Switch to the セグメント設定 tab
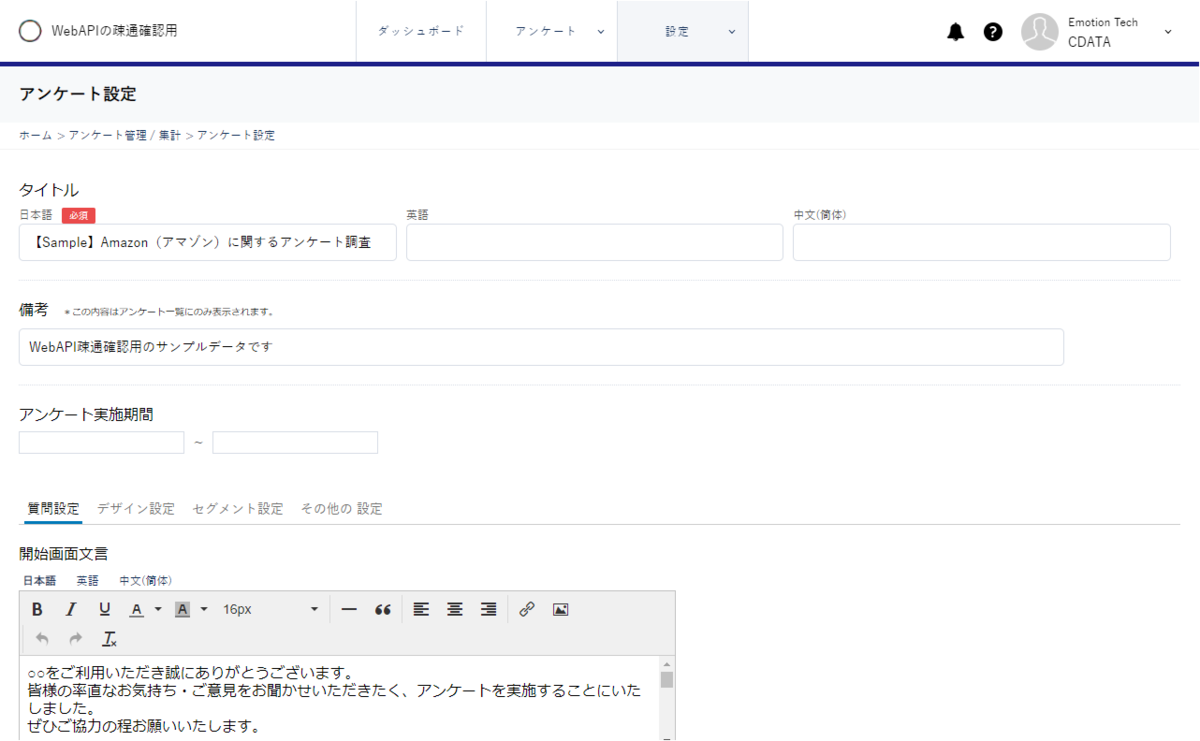Viewport: 1200px width, 741px height. [238, 509]
